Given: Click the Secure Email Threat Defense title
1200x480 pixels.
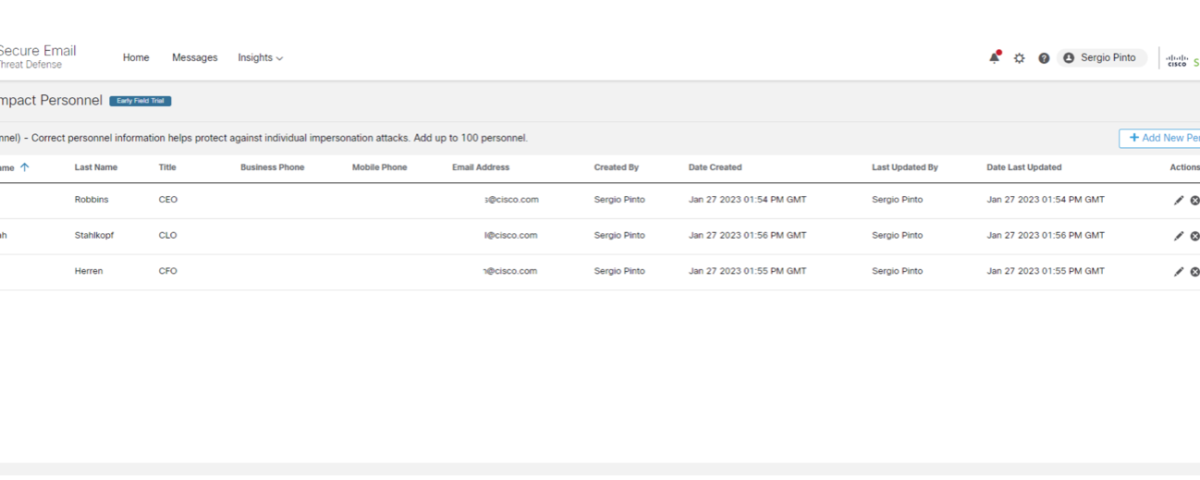Looking at the screenshot, I should (38, 57).
